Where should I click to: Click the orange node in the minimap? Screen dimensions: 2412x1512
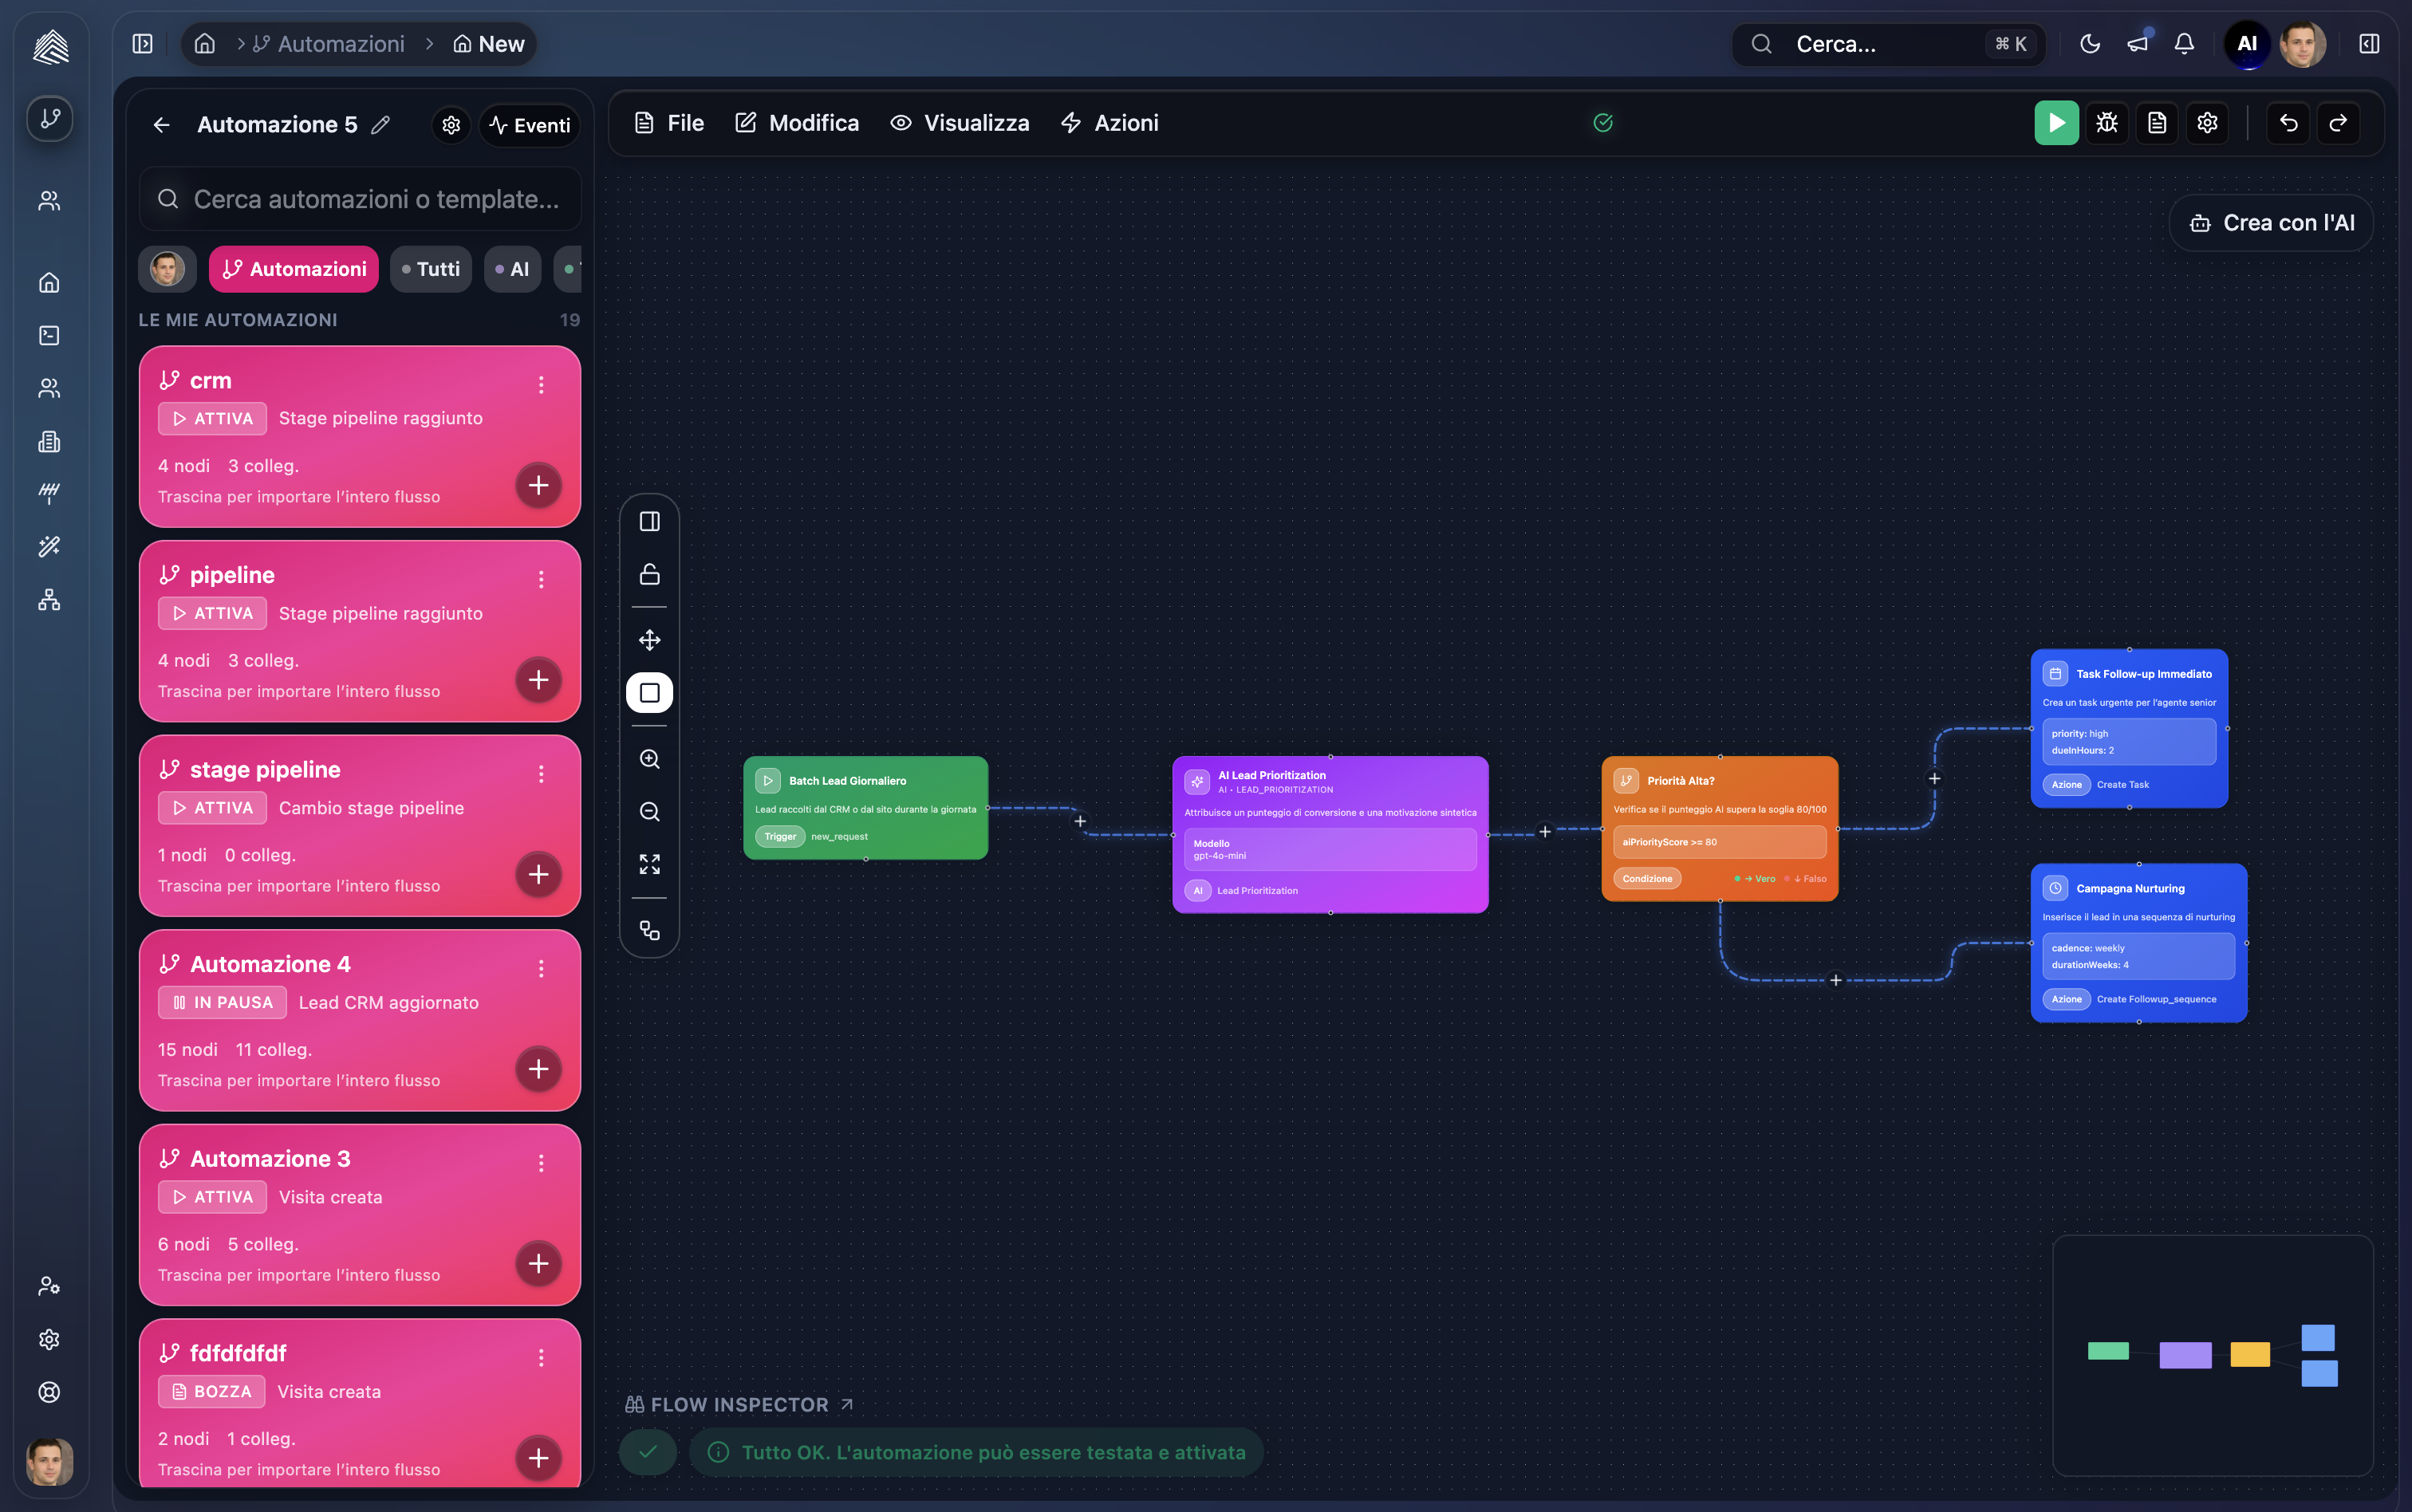[x=2249, y=1354]
